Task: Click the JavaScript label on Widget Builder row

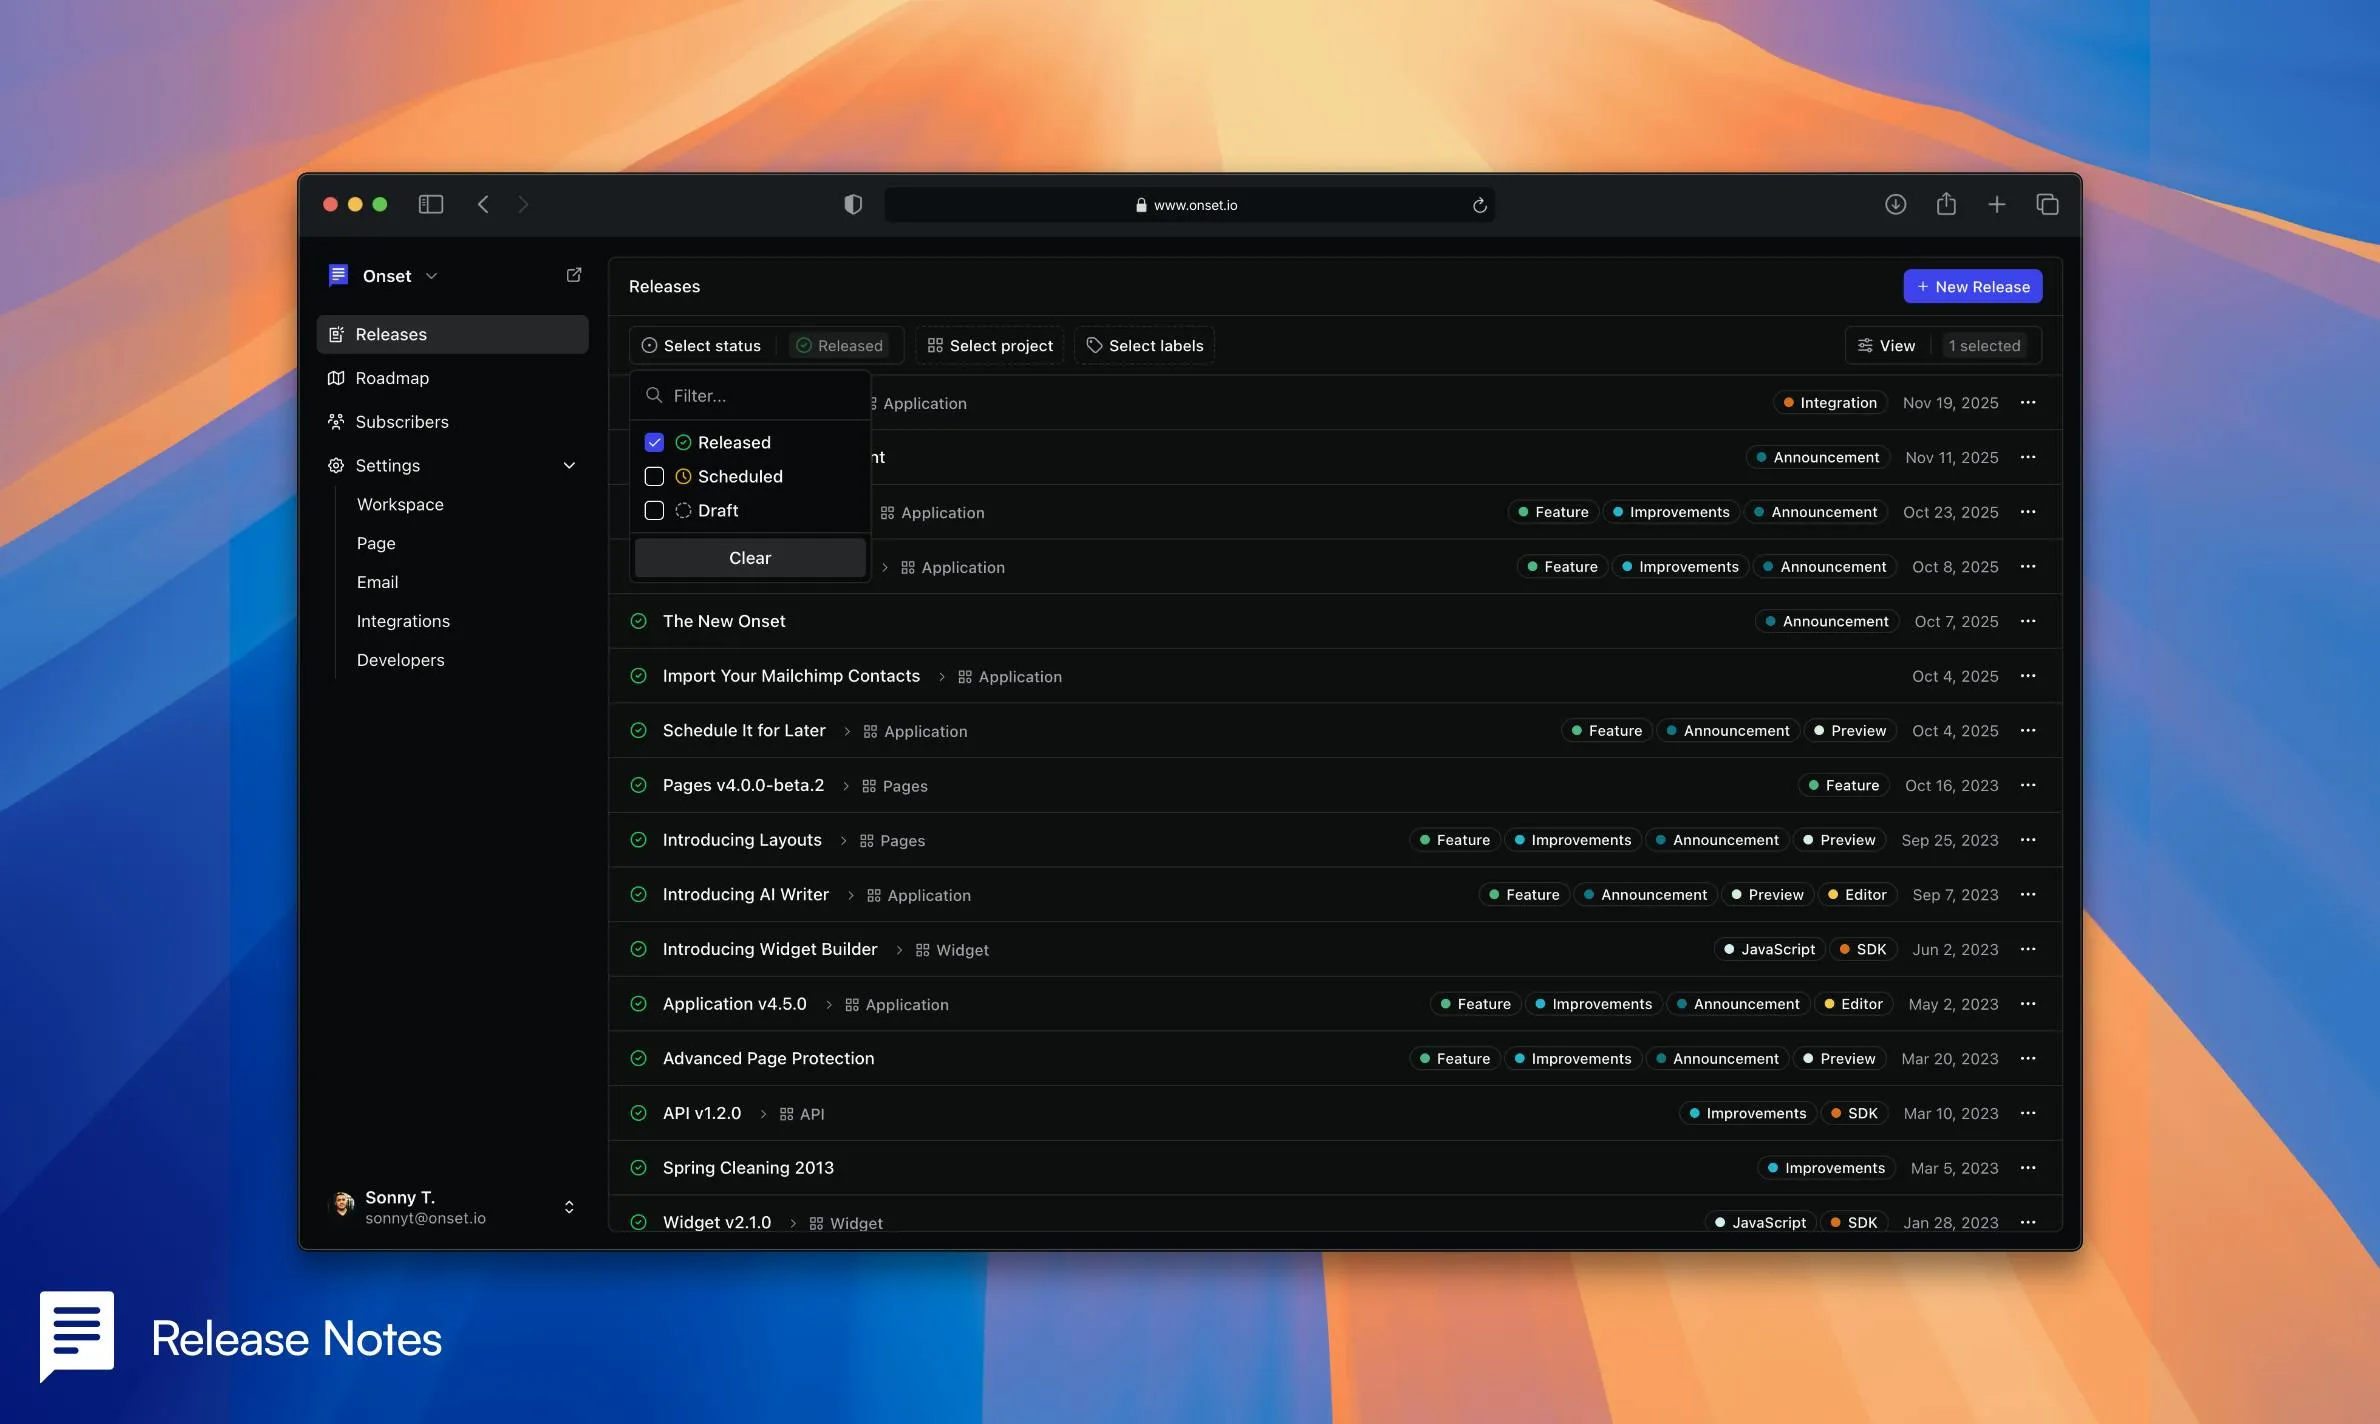Action: pos(1769,949)
